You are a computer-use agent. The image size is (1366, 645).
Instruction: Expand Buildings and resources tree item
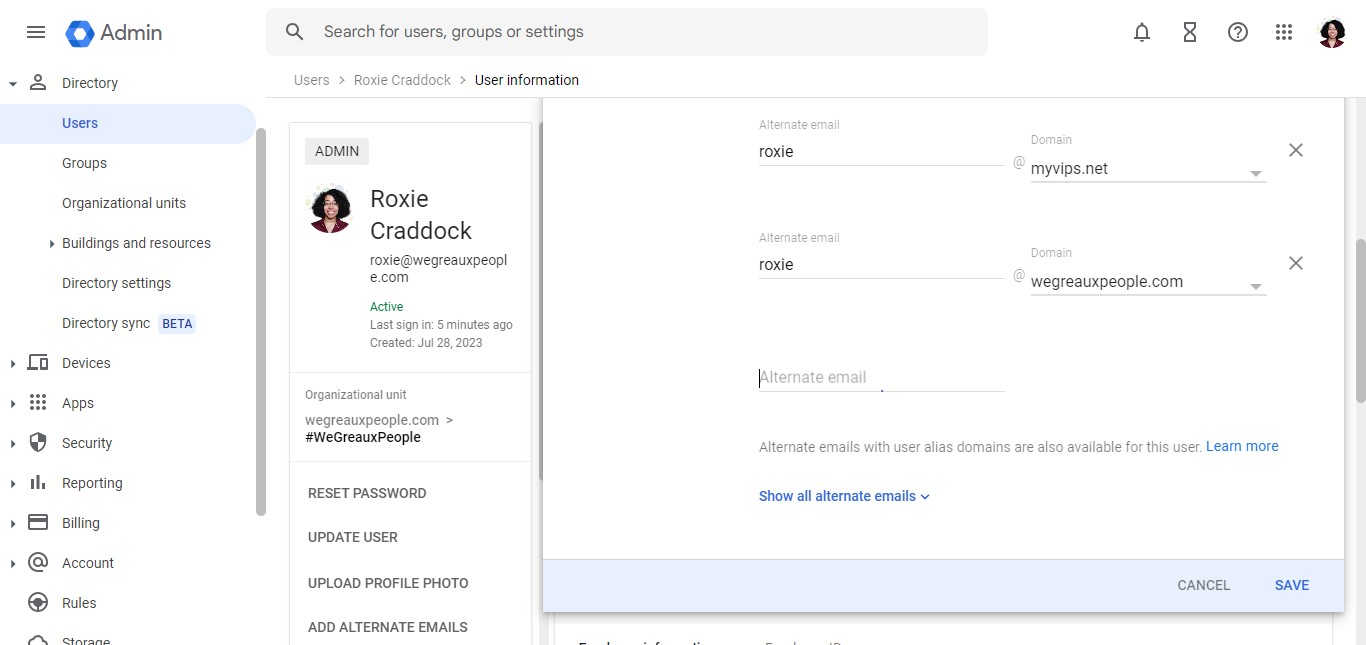pyautogui.click(x=52, y=243)
